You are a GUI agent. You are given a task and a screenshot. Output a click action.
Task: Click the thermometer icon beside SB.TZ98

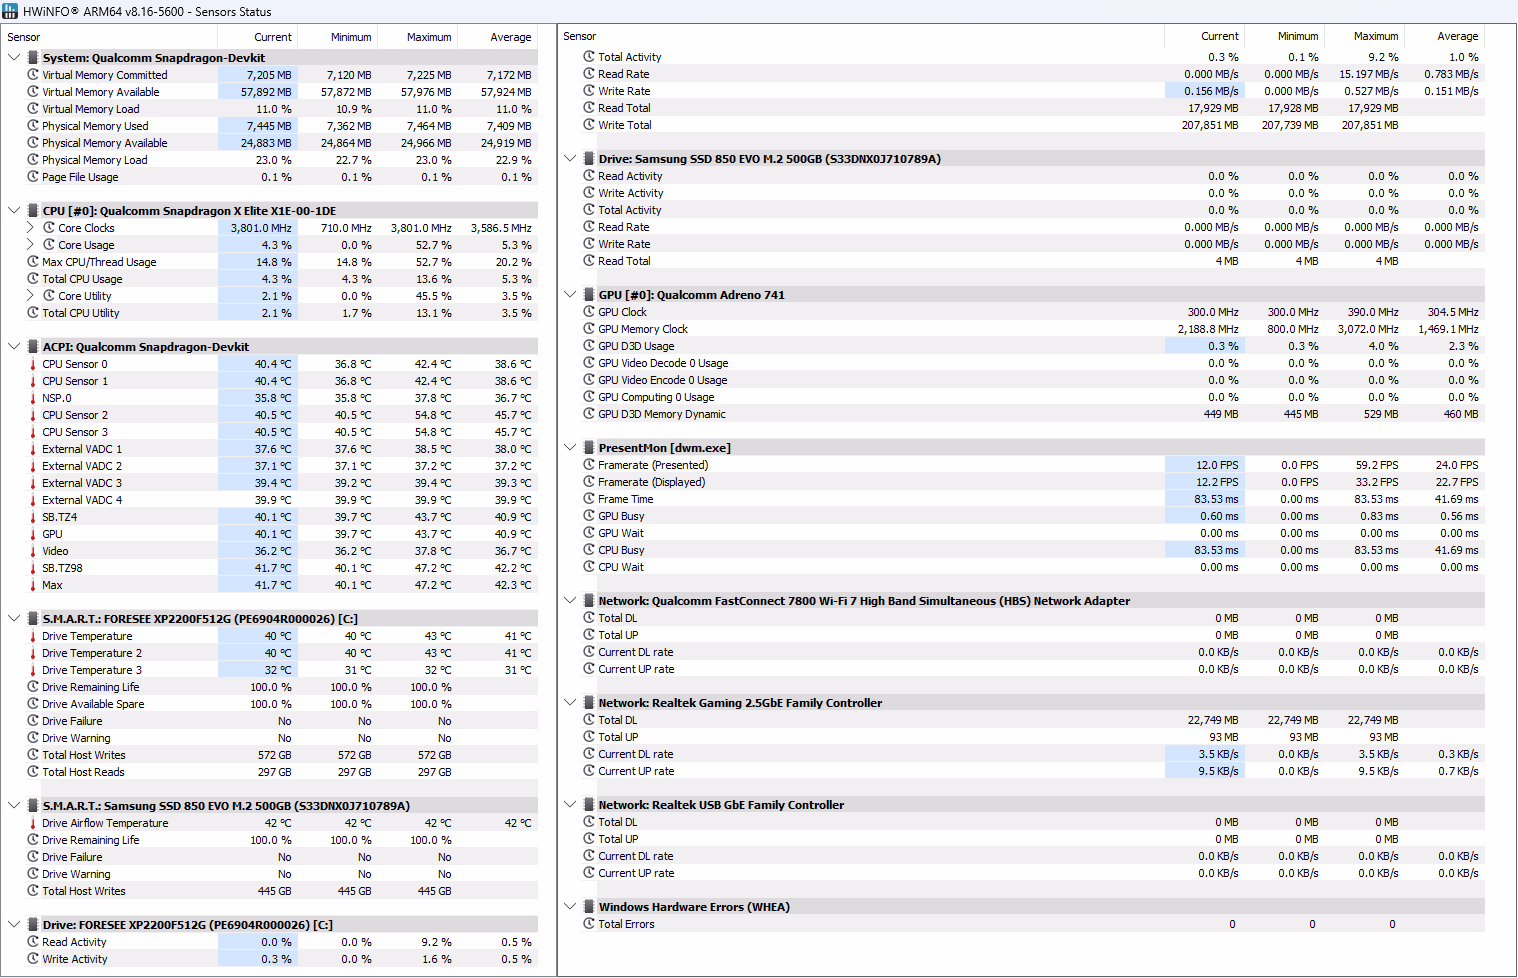pyautogui.click(x=33, y=568)
